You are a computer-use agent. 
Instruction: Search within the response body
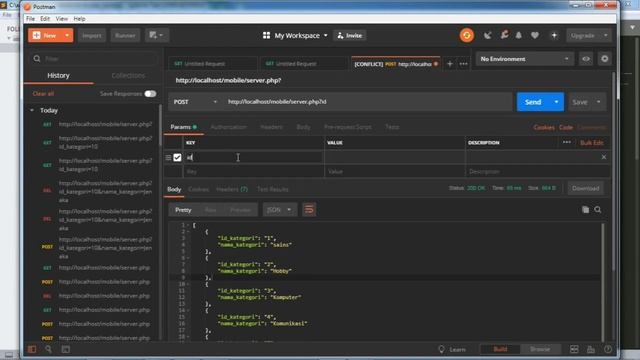(598, 210)
